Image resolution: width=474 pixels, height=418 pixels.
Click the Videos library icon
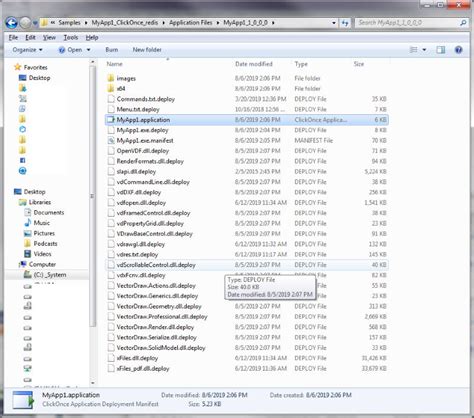(x=28, y=254)
